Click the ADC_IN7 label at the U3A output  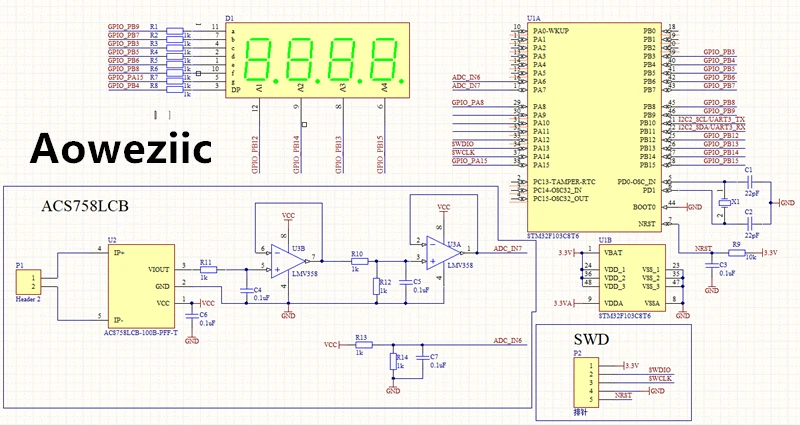tap(508, 248)
